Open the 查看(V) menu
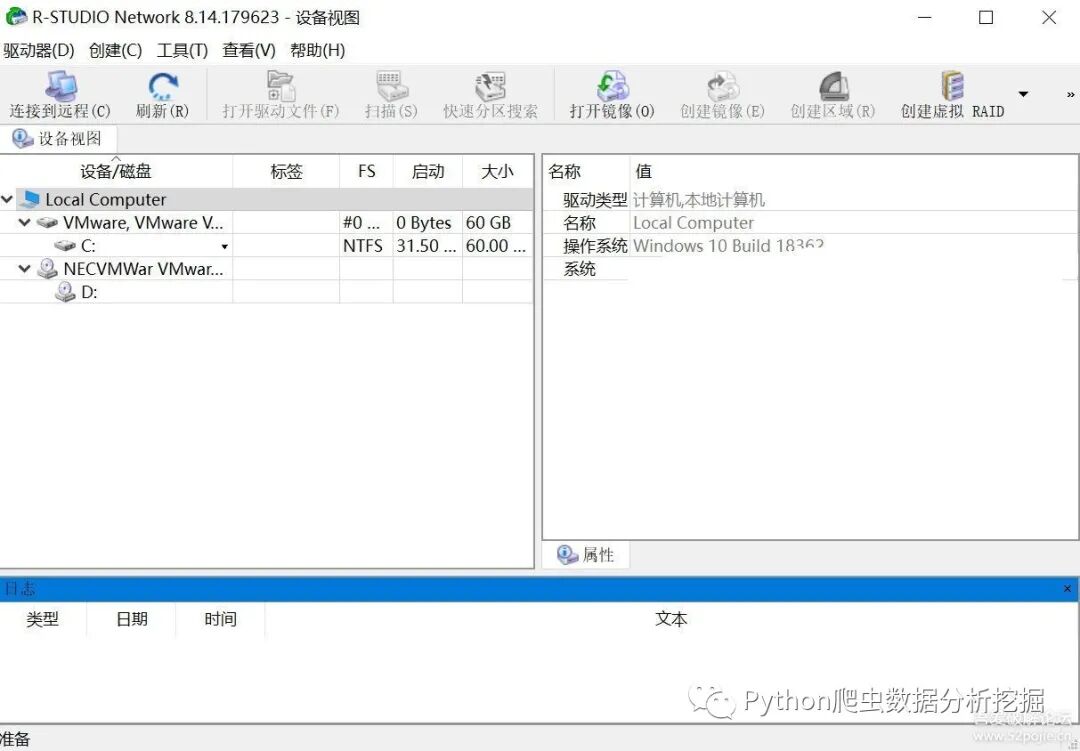Image resolution: width=1080 pixels, height=751 pixels. click(x=249, y=50)
